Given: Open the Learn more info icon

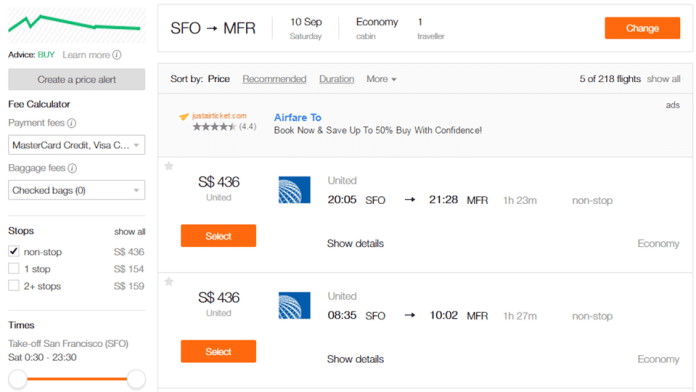Looking at the screenshot, I should pos(117,55).
